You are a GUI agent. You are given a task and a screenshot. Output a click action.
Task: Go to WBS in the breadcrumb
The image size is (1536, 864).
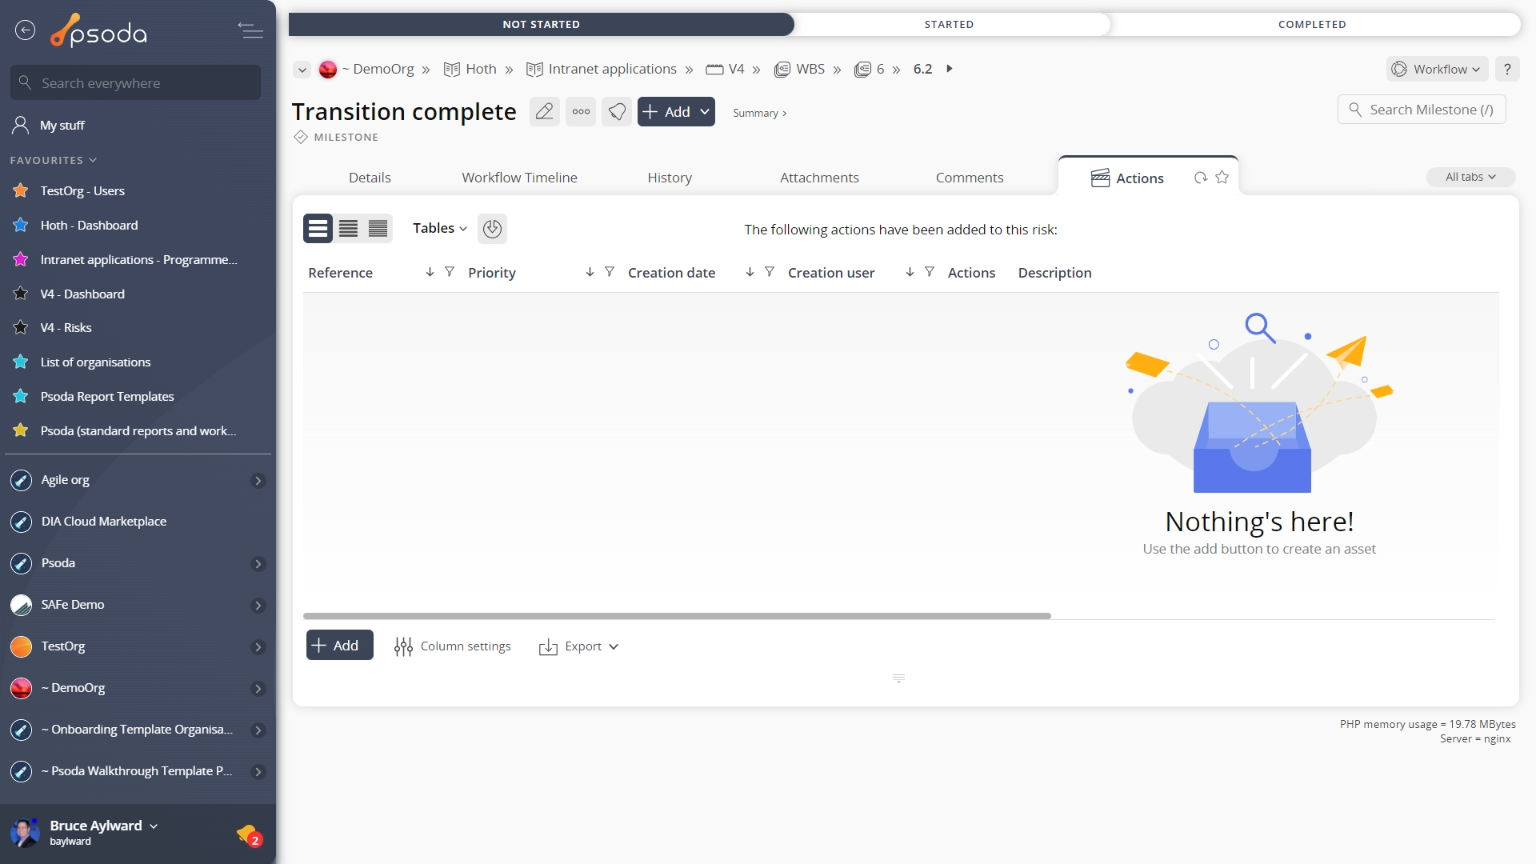pos(800,69)
